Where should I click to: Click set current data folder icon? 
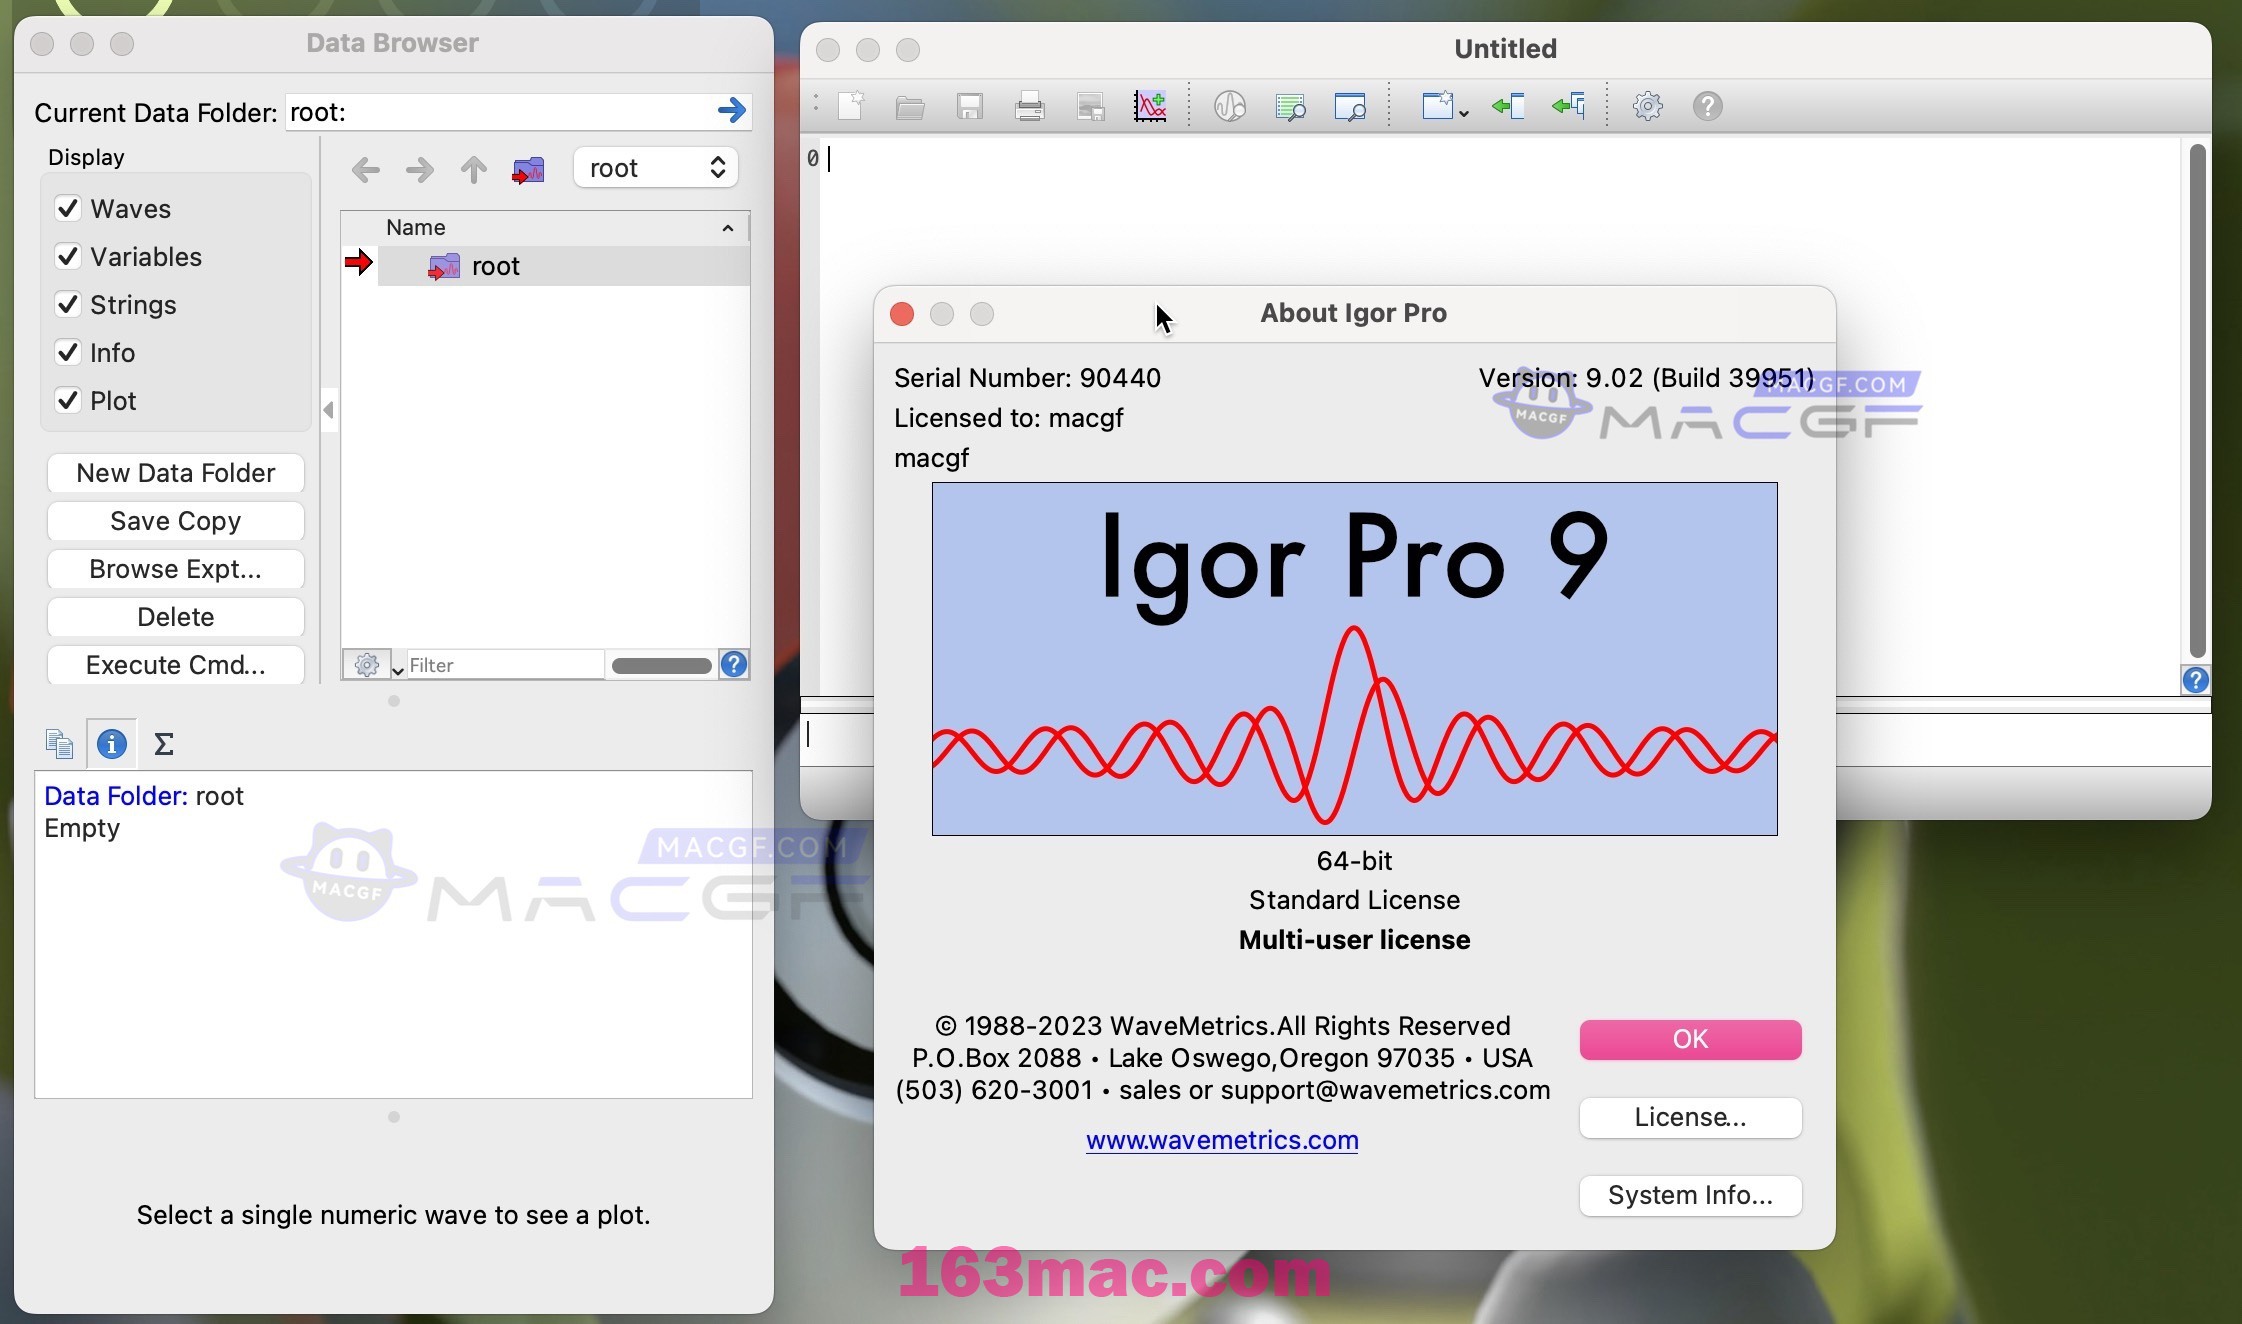528,170
